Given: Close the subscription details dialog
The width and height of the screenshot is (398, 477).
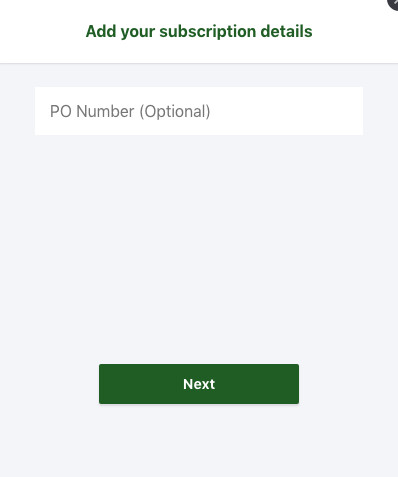Looking at the screenshot, I should pyautogui.click(x=394, y=4).
